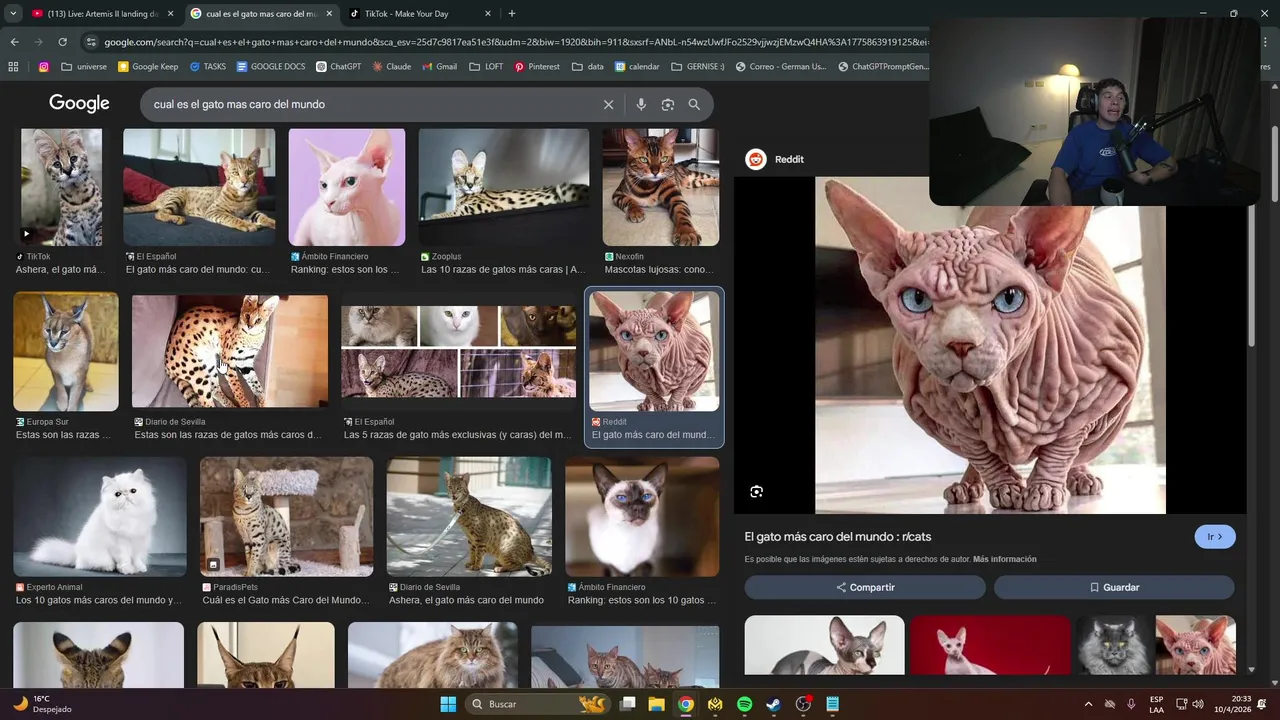Open TikTok Ashera cat video thumbnail
This screenshot has width=1280, height=720.
61,187
